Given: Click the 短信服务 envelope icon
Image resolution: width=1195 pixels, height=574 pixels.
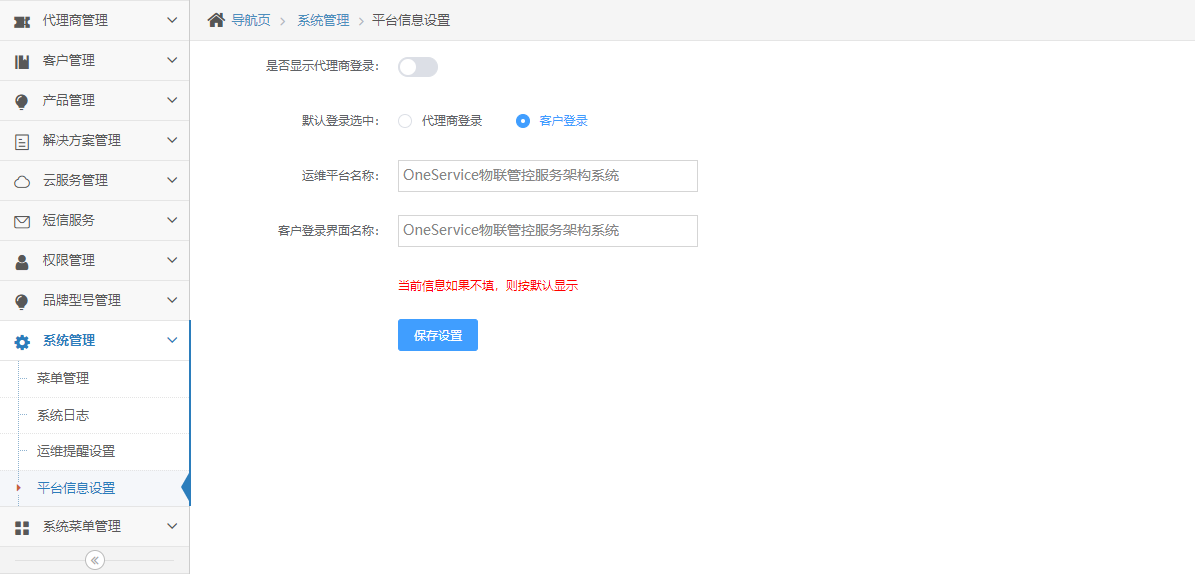Looking at the screenshot, I should pyautogui.click(x=22, y=222).
